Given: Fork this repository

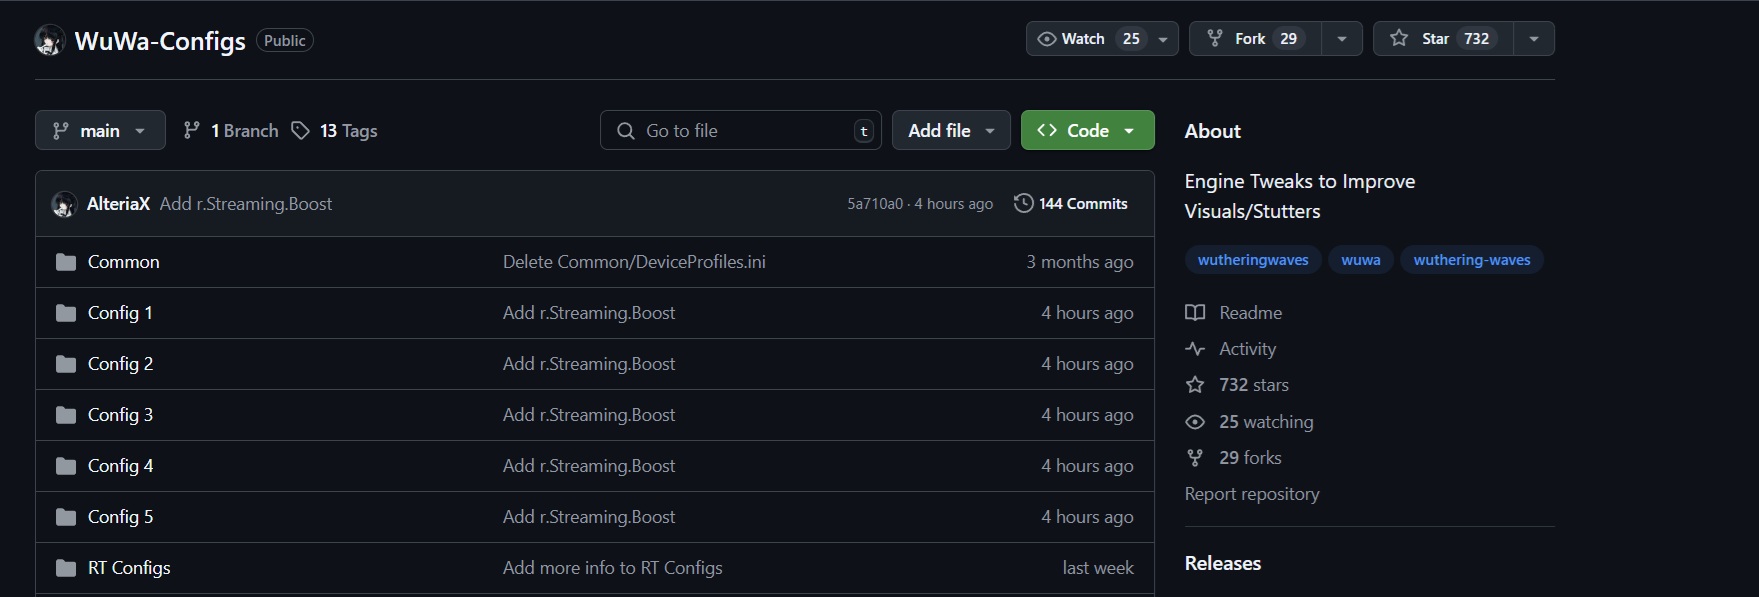Looking at the screenshot, I should point(1255,39).
